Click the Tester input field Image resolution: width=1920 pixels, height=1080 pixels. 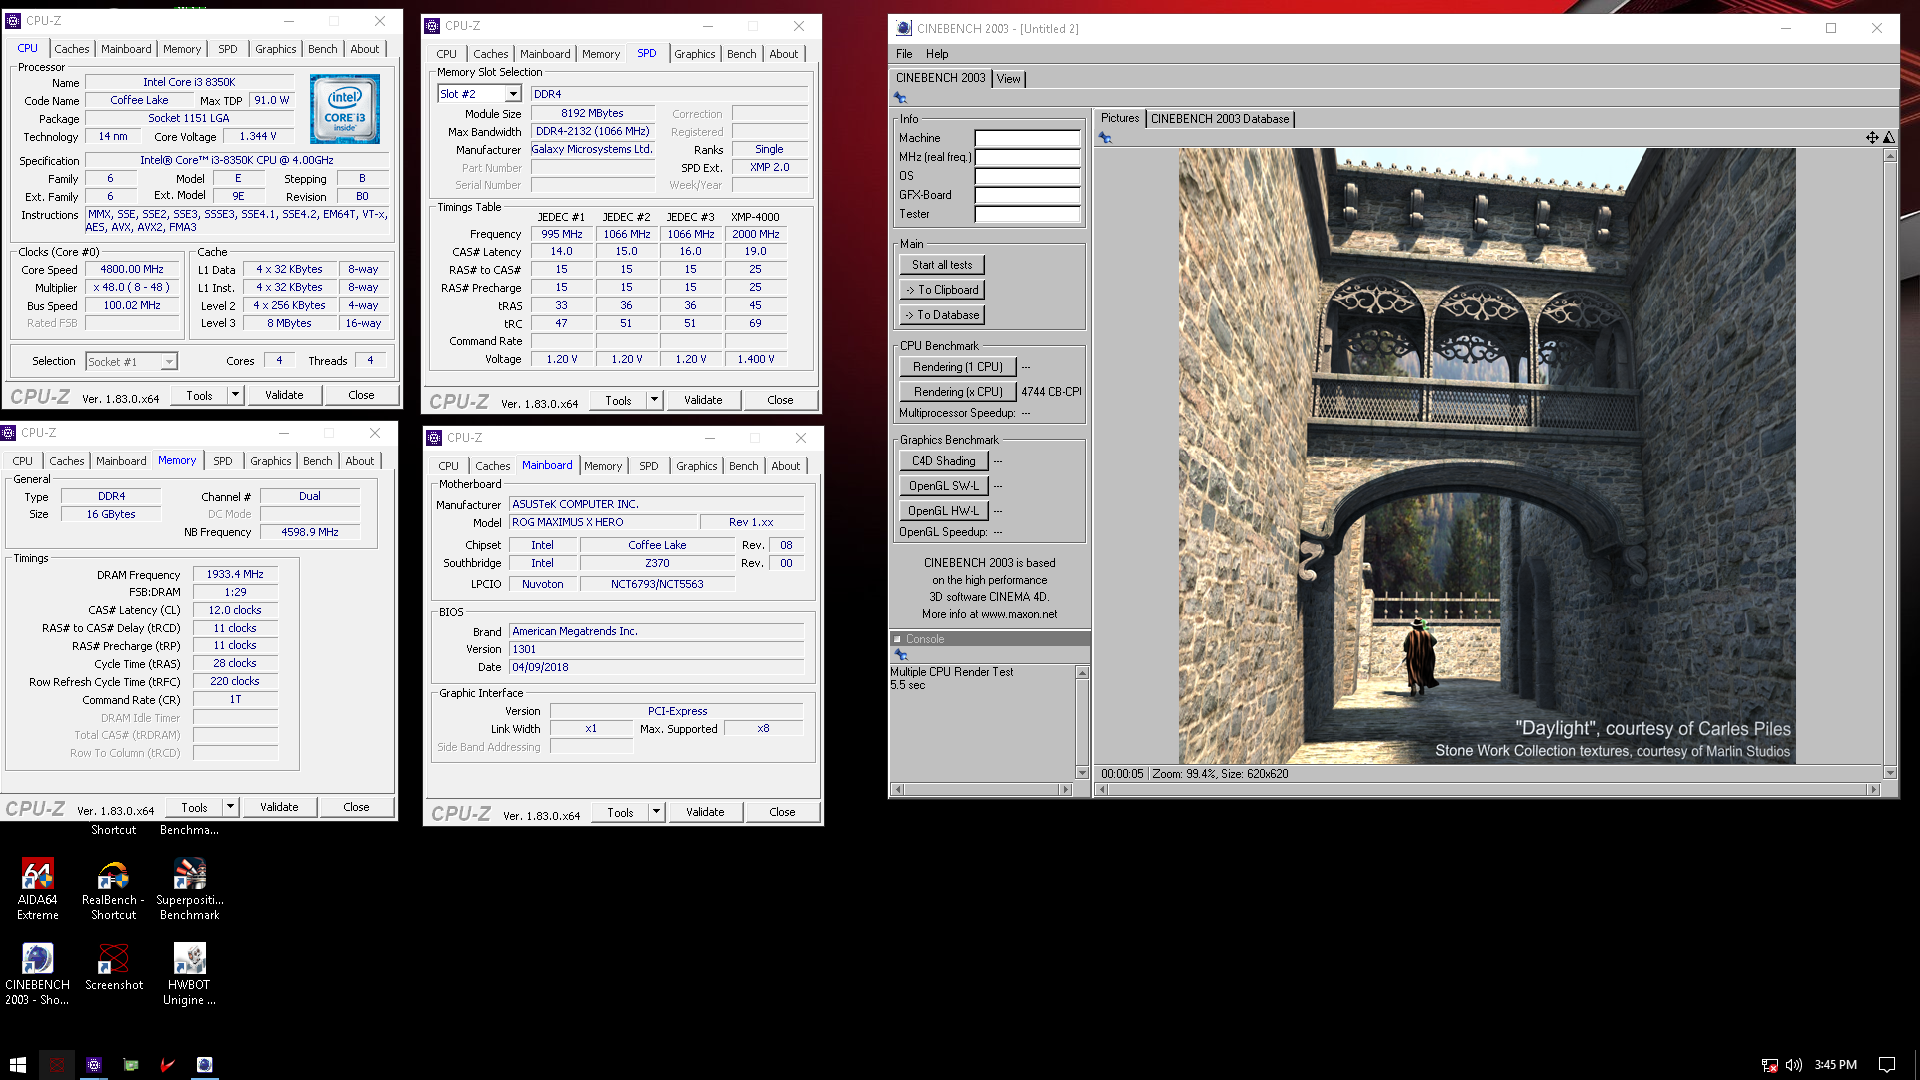[1027, 214]
